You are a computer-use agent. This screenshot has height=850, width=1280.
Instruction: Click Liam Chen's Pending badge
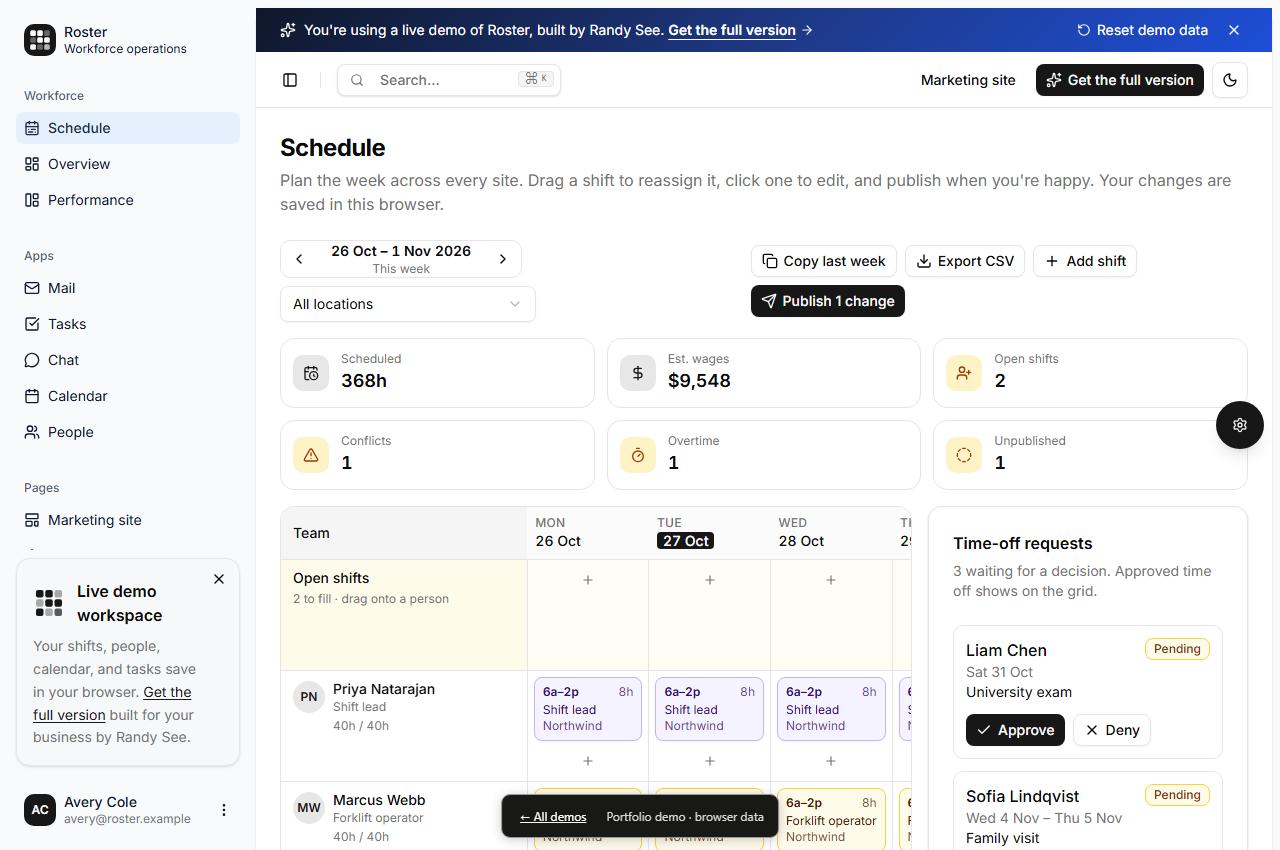(x=1177, y=649)
